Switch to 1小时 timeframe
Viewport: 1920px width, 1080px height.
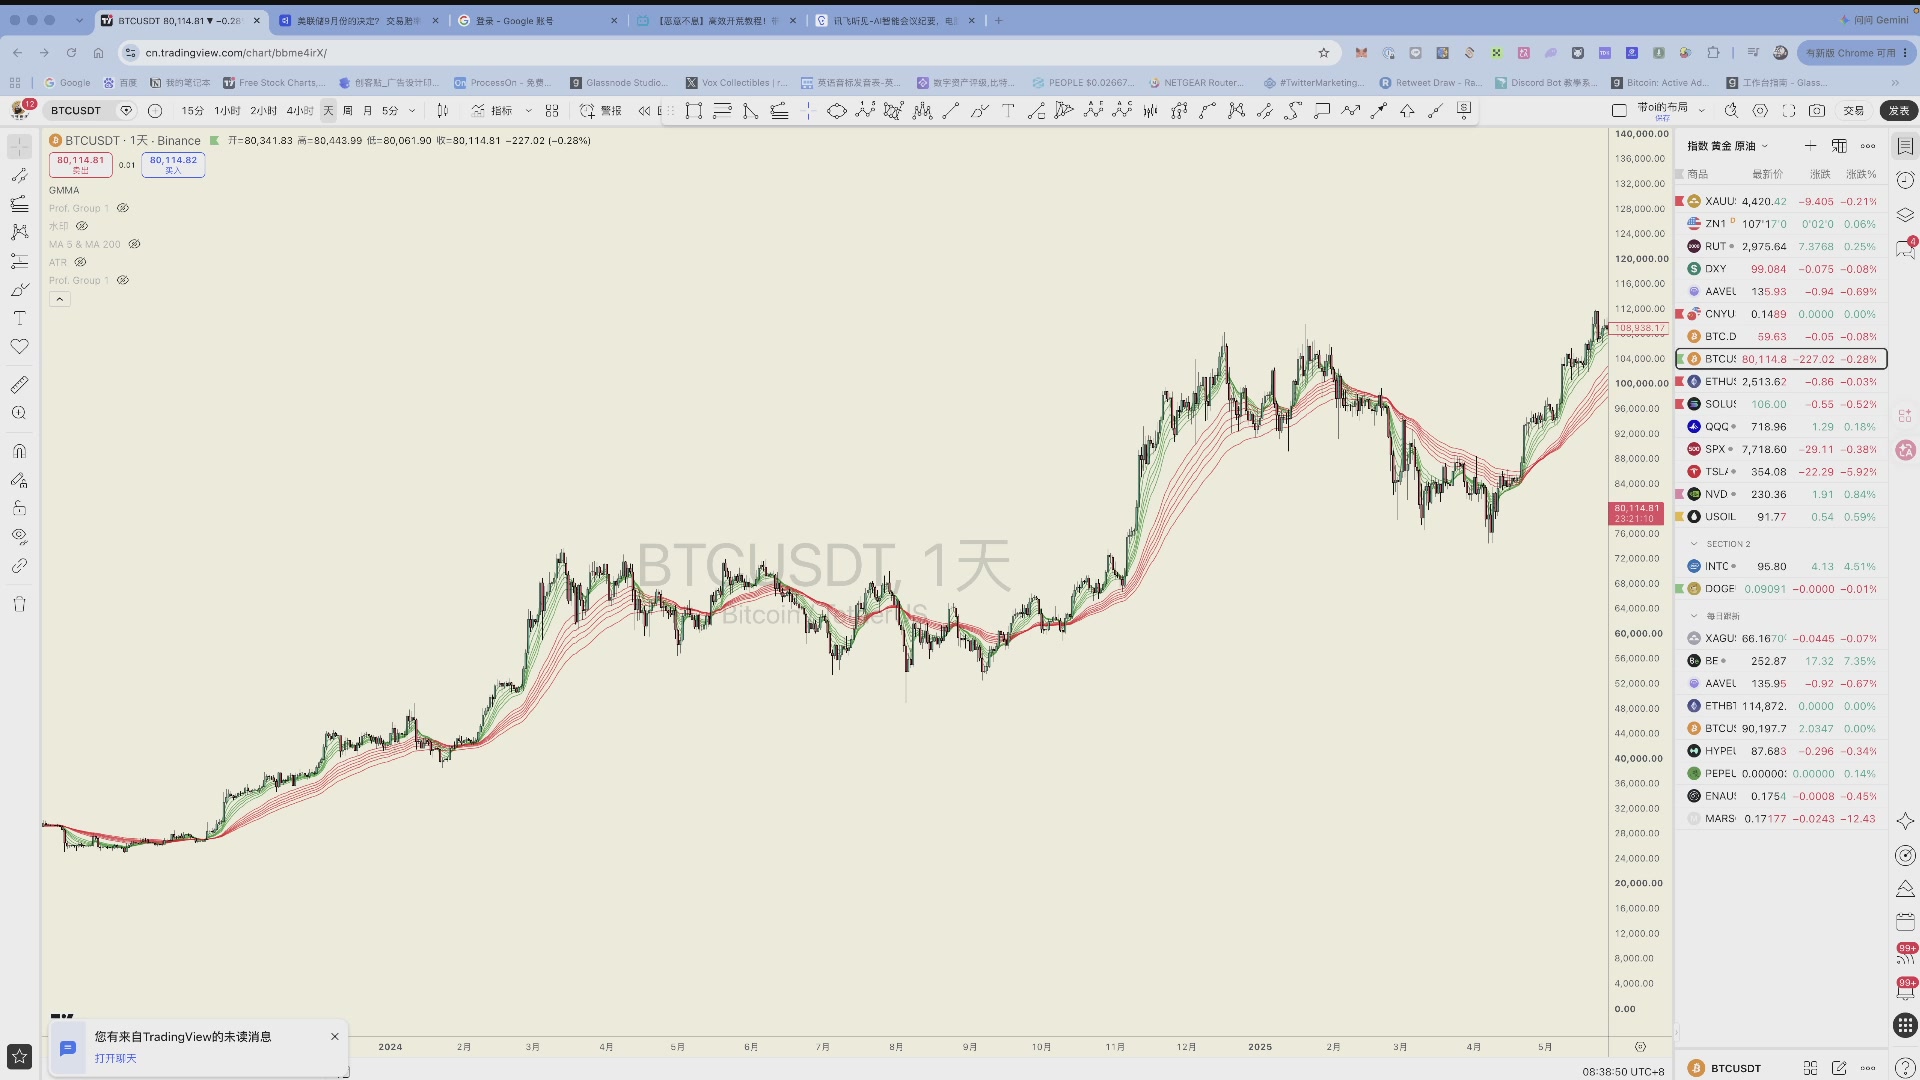227,111
